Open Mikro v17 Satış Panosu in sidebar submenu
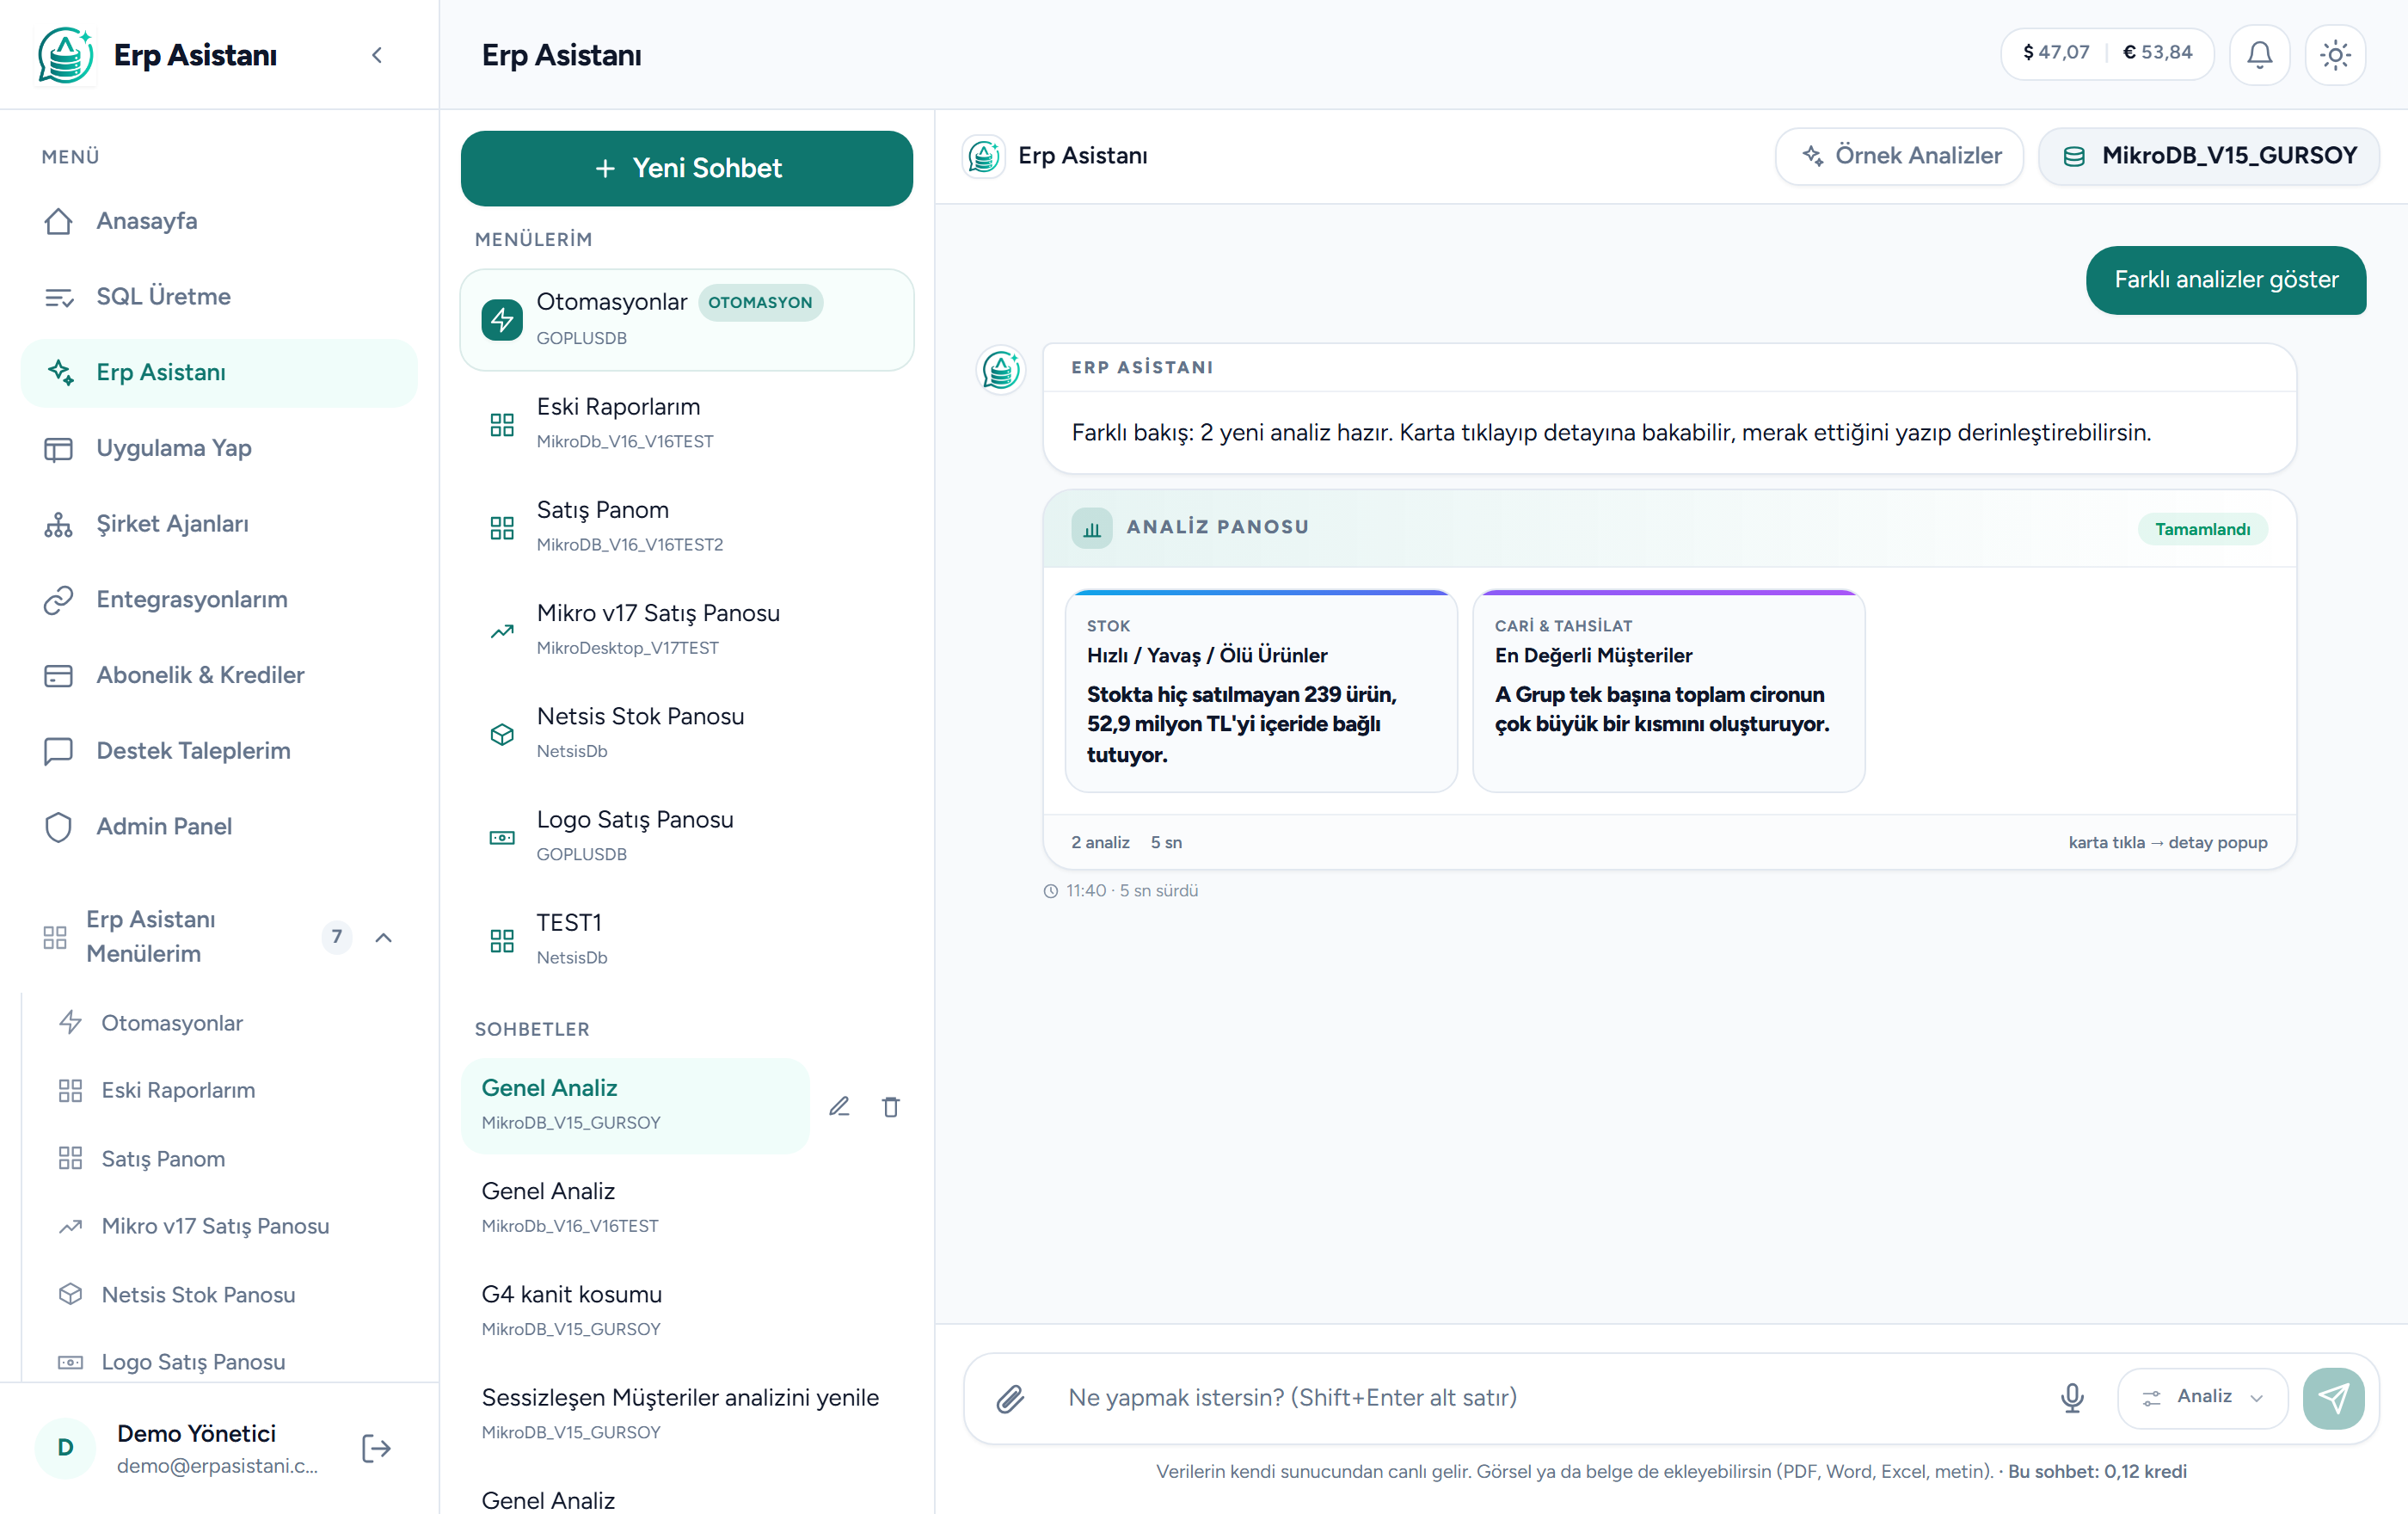2408x1514 pixels. coord(228,1227)
